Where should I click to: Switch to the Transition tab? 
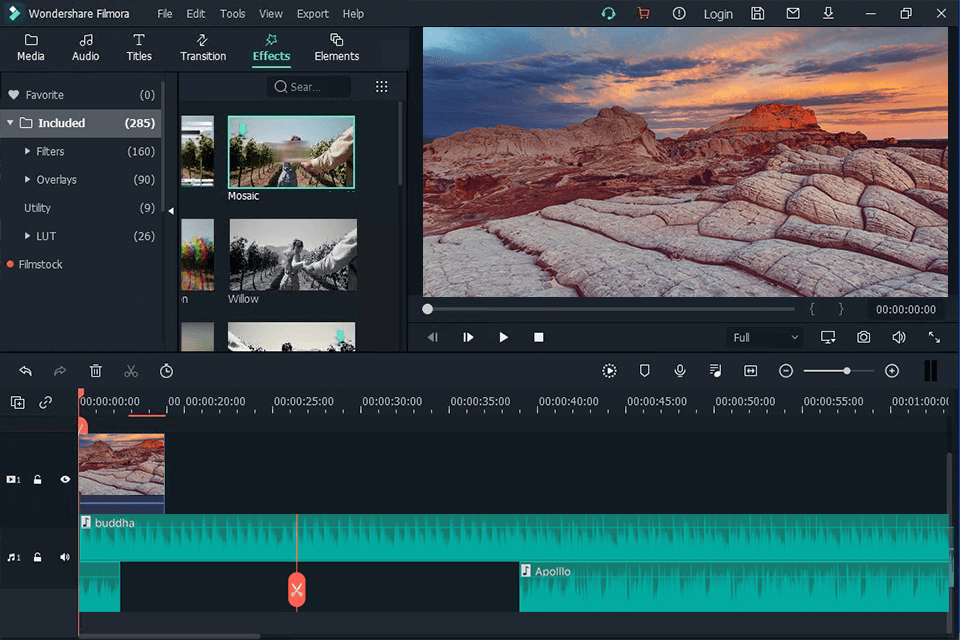click(x=203, y=48)
